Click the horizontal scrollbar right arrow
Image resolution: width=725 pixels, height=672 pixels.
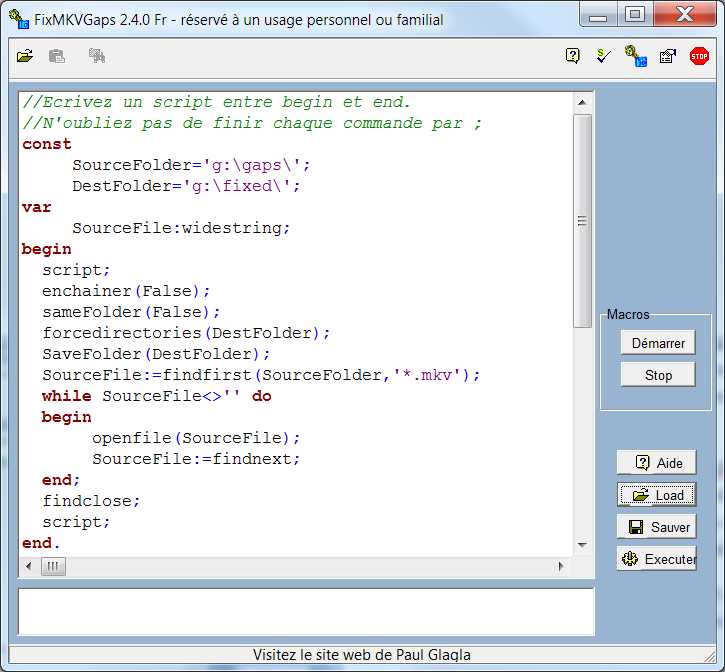click(561, 567)
